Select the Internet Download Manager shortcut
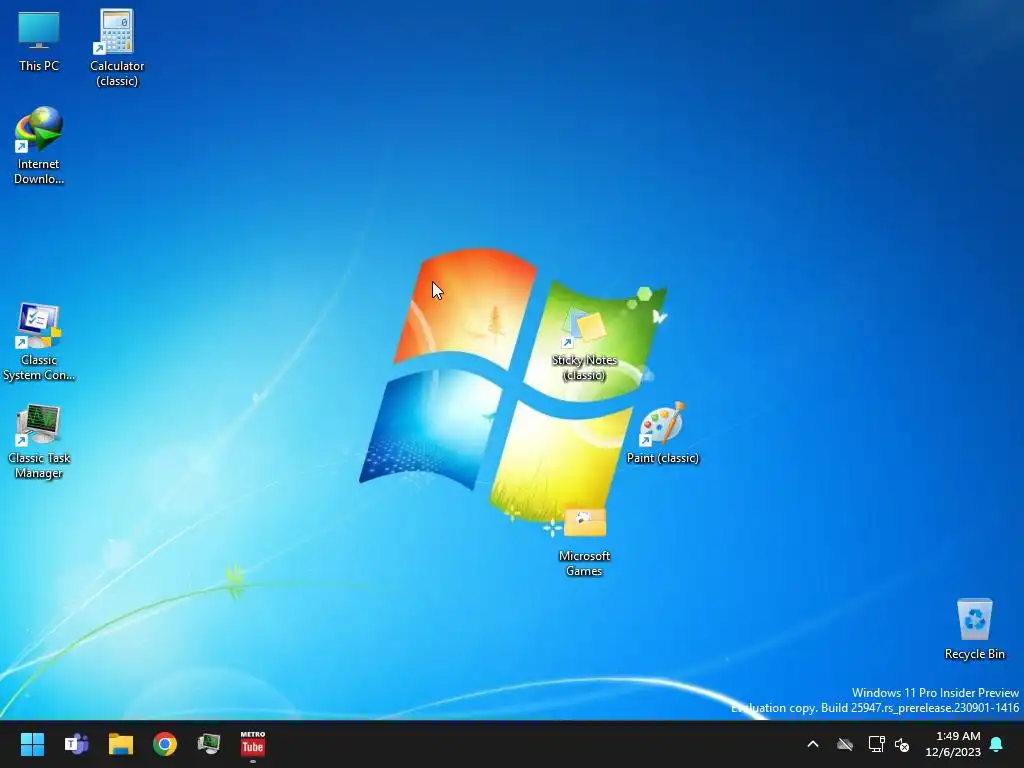1024x768 pixels. (39, 145)
